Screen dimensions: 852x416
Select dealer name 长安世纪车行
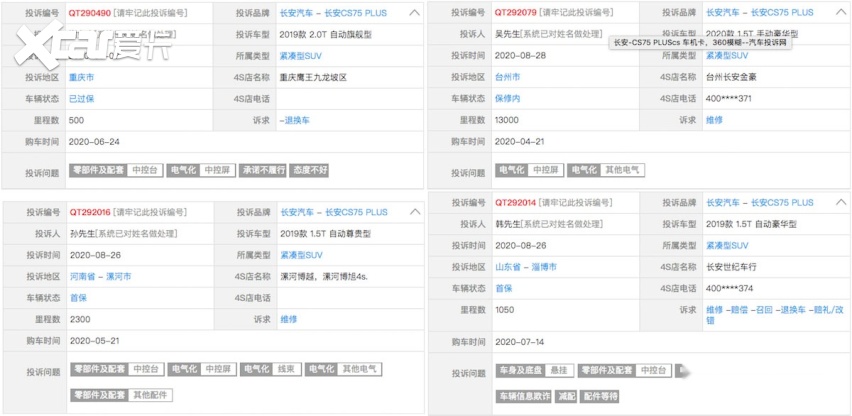pyautogui.click(x=731, y=267)
